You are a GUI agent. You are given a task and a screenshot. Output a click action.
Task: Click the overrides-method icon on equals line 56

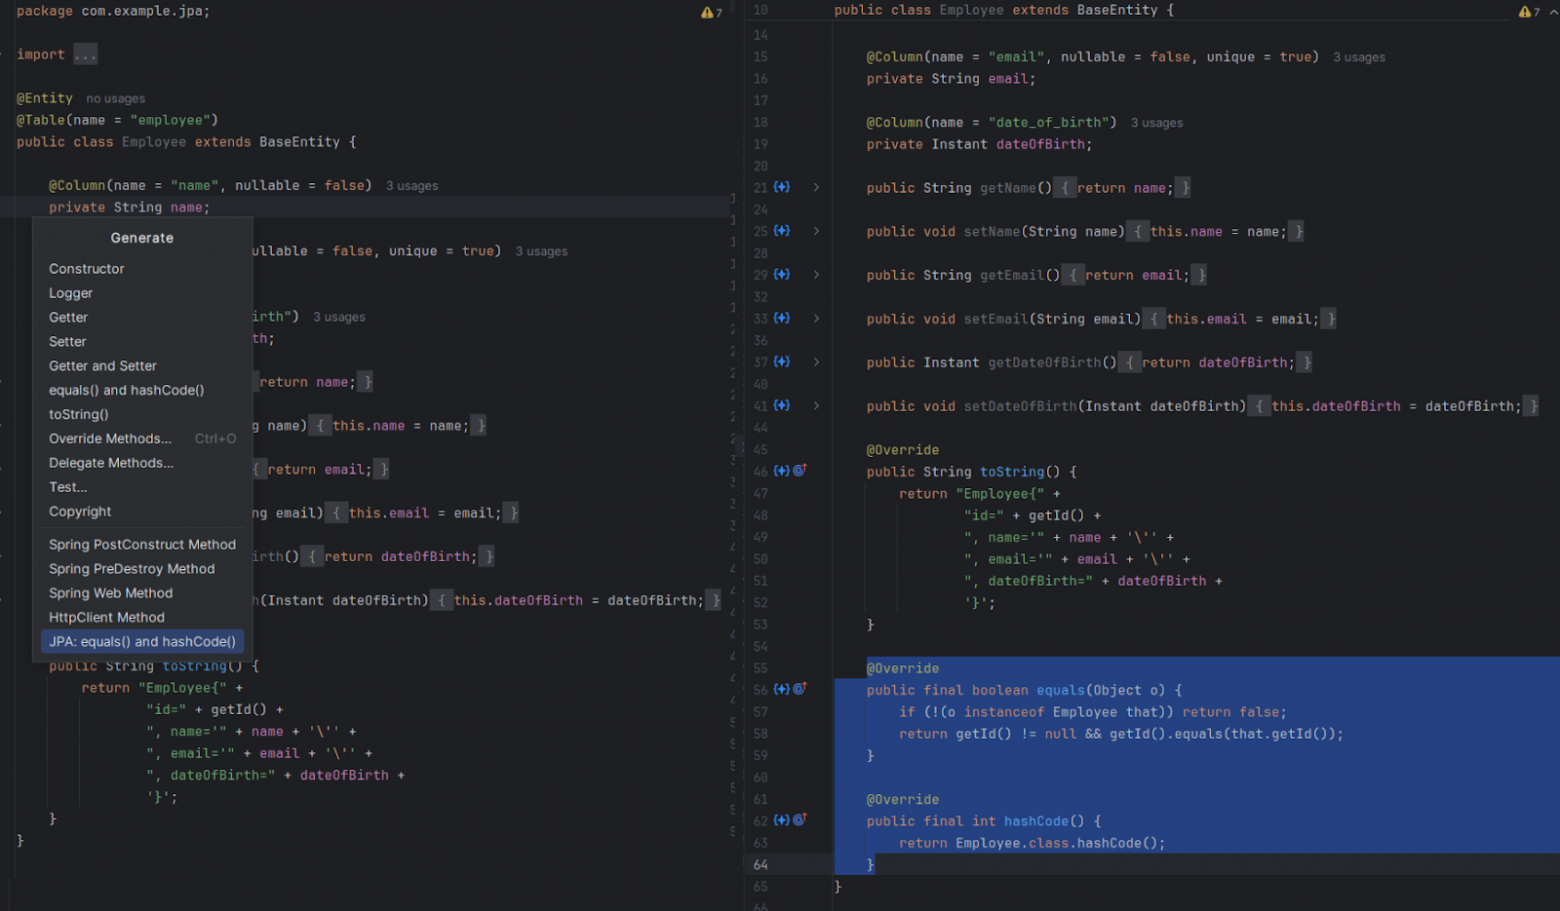tap(800, 689)
